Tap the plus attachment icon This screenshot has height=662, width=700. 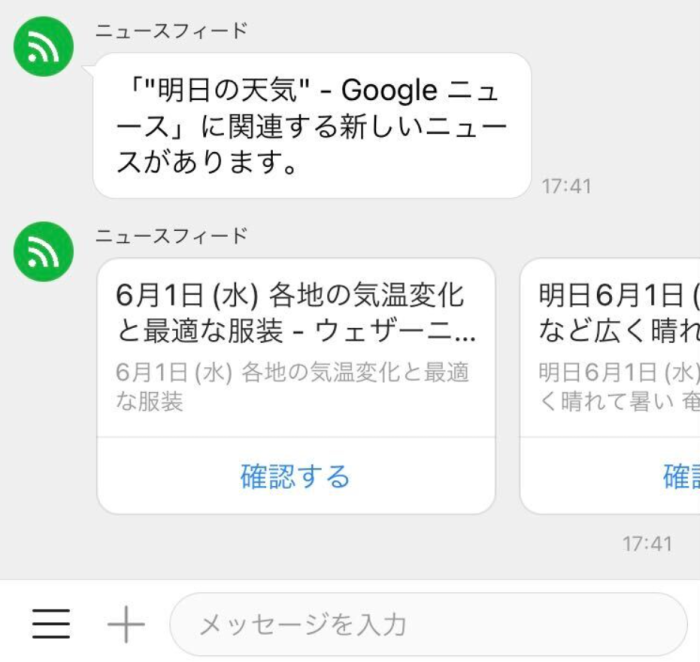tap(126, 624)
